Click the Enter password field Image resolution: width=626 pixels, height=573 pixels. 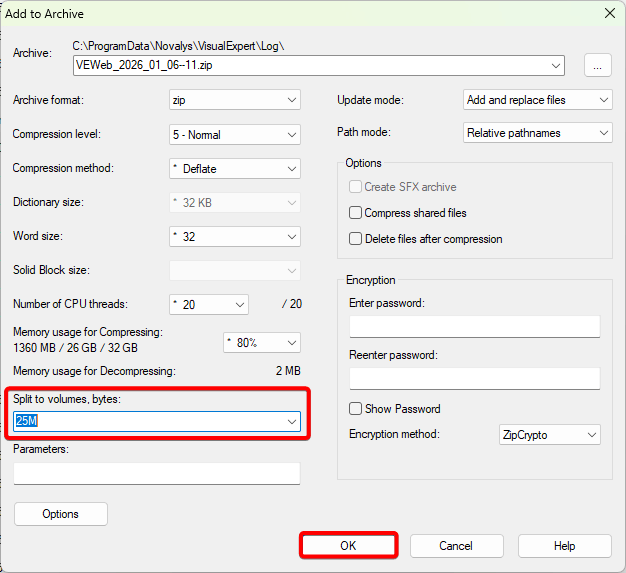pos(474,327)
